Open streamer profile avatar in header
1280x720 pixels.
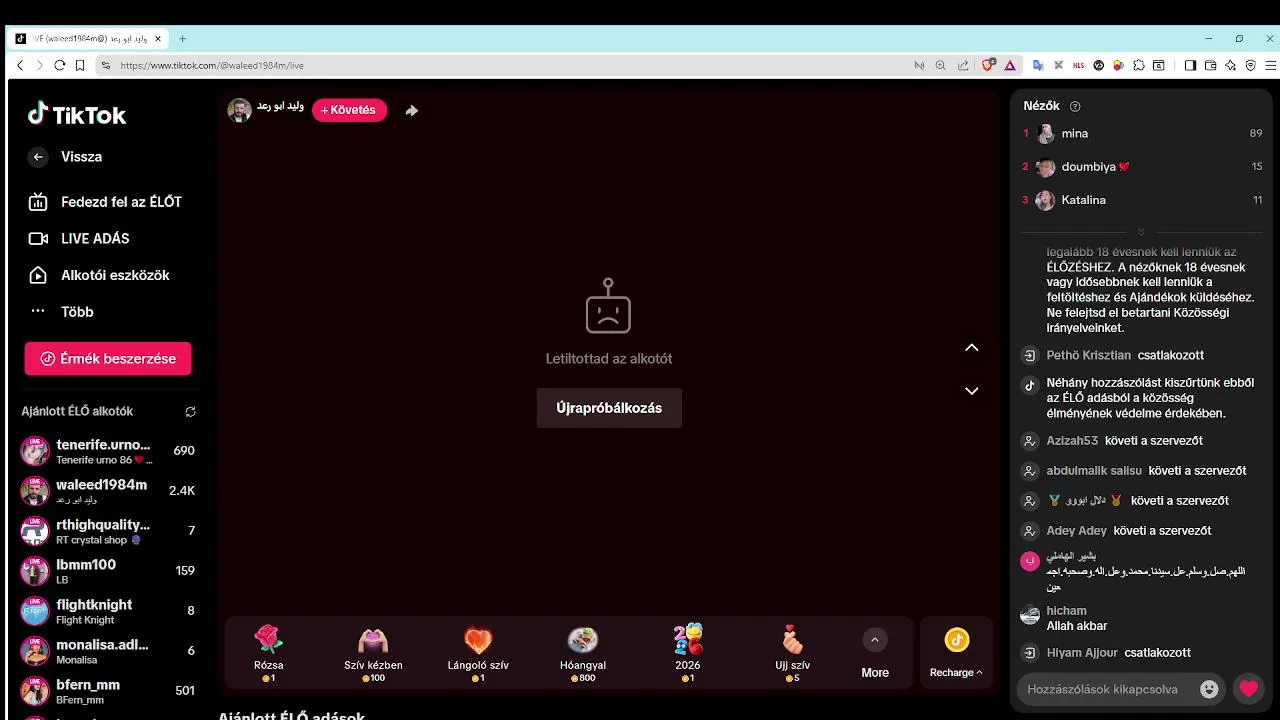coord(239,110)
